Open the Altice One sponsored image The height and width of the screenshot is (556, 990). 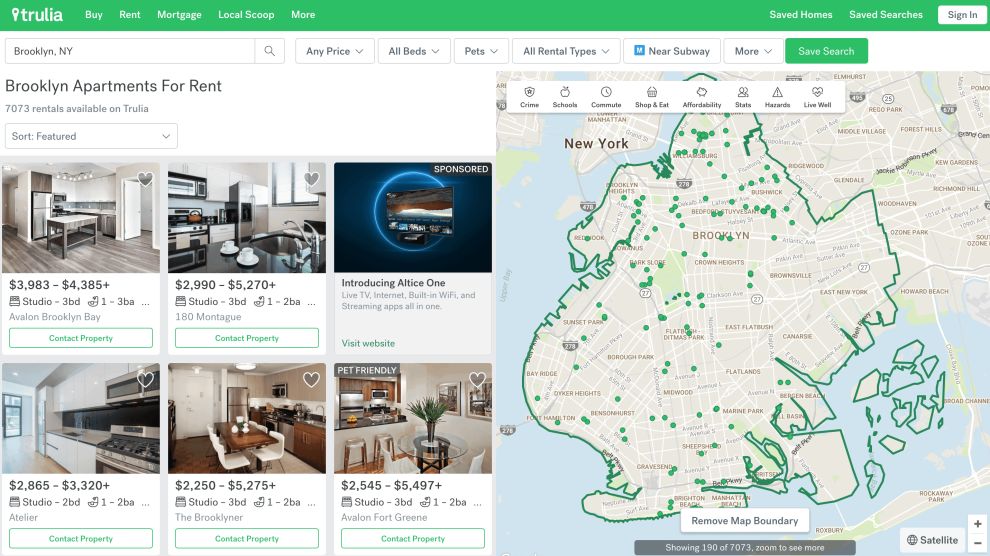point(413,218)
